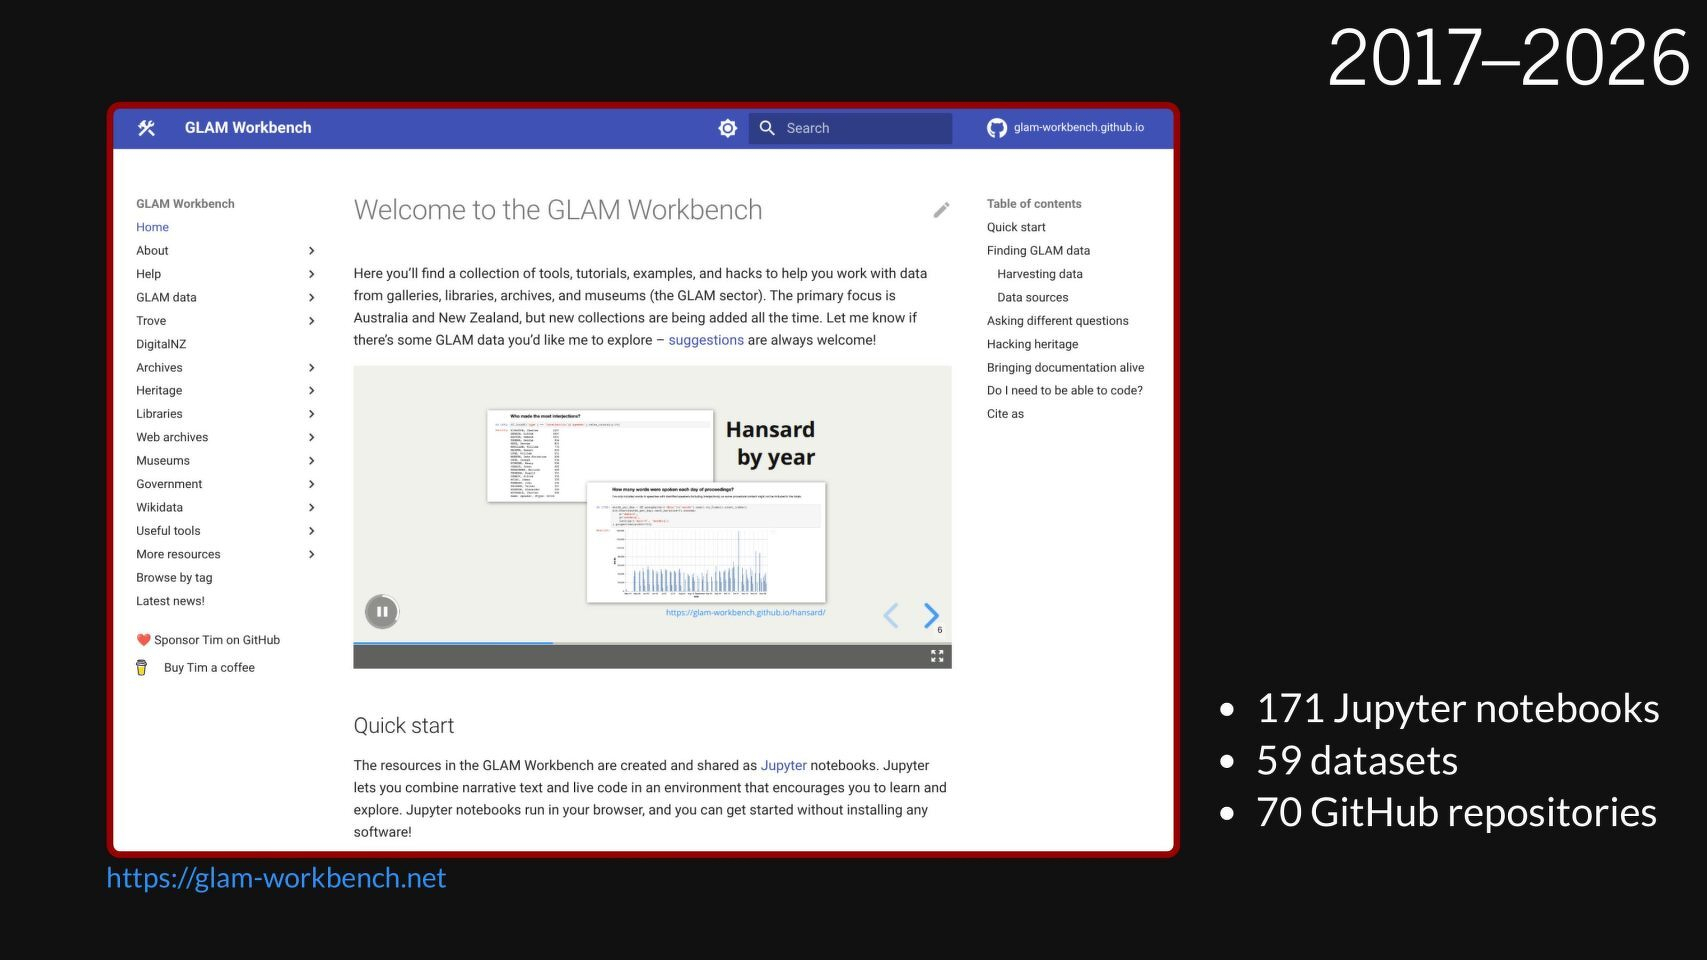Expand the Government section chevron

[x=312, y=484]
